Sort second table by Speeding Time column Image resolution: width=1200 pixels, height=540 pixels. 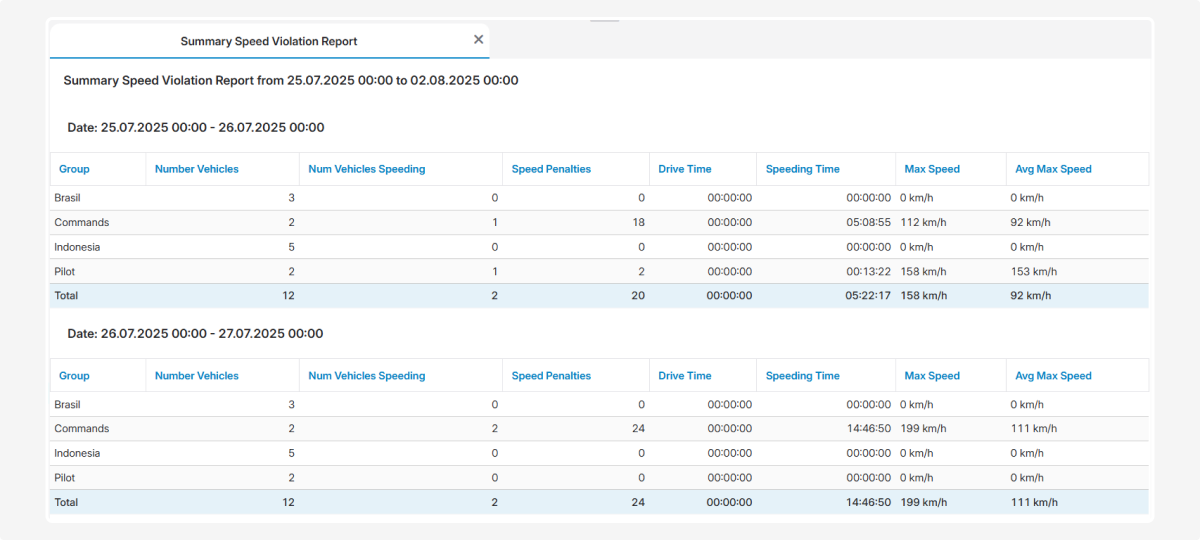(802, 376)
